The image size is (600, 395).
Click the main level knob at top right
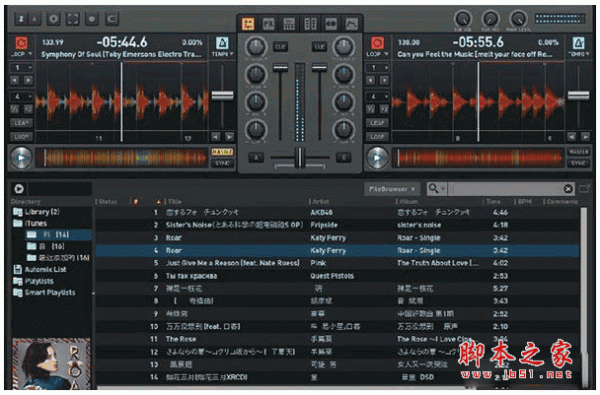coord(518,19)
